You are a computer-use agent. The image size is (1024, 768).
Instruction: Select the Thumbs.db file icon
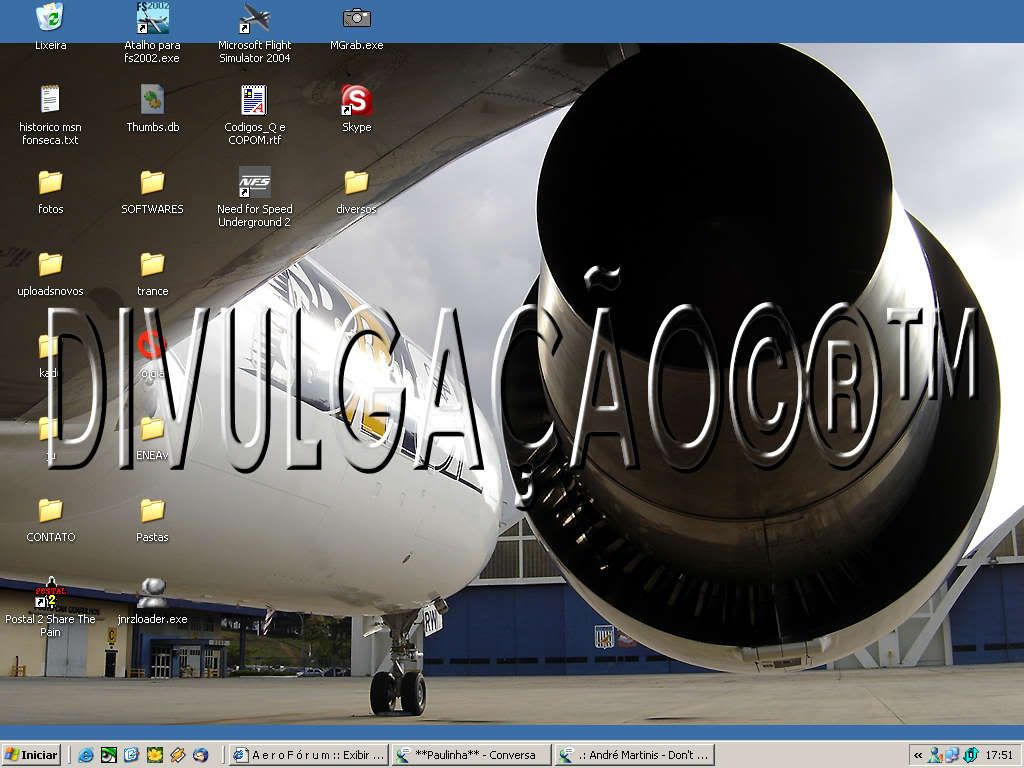tap(152, 99)
